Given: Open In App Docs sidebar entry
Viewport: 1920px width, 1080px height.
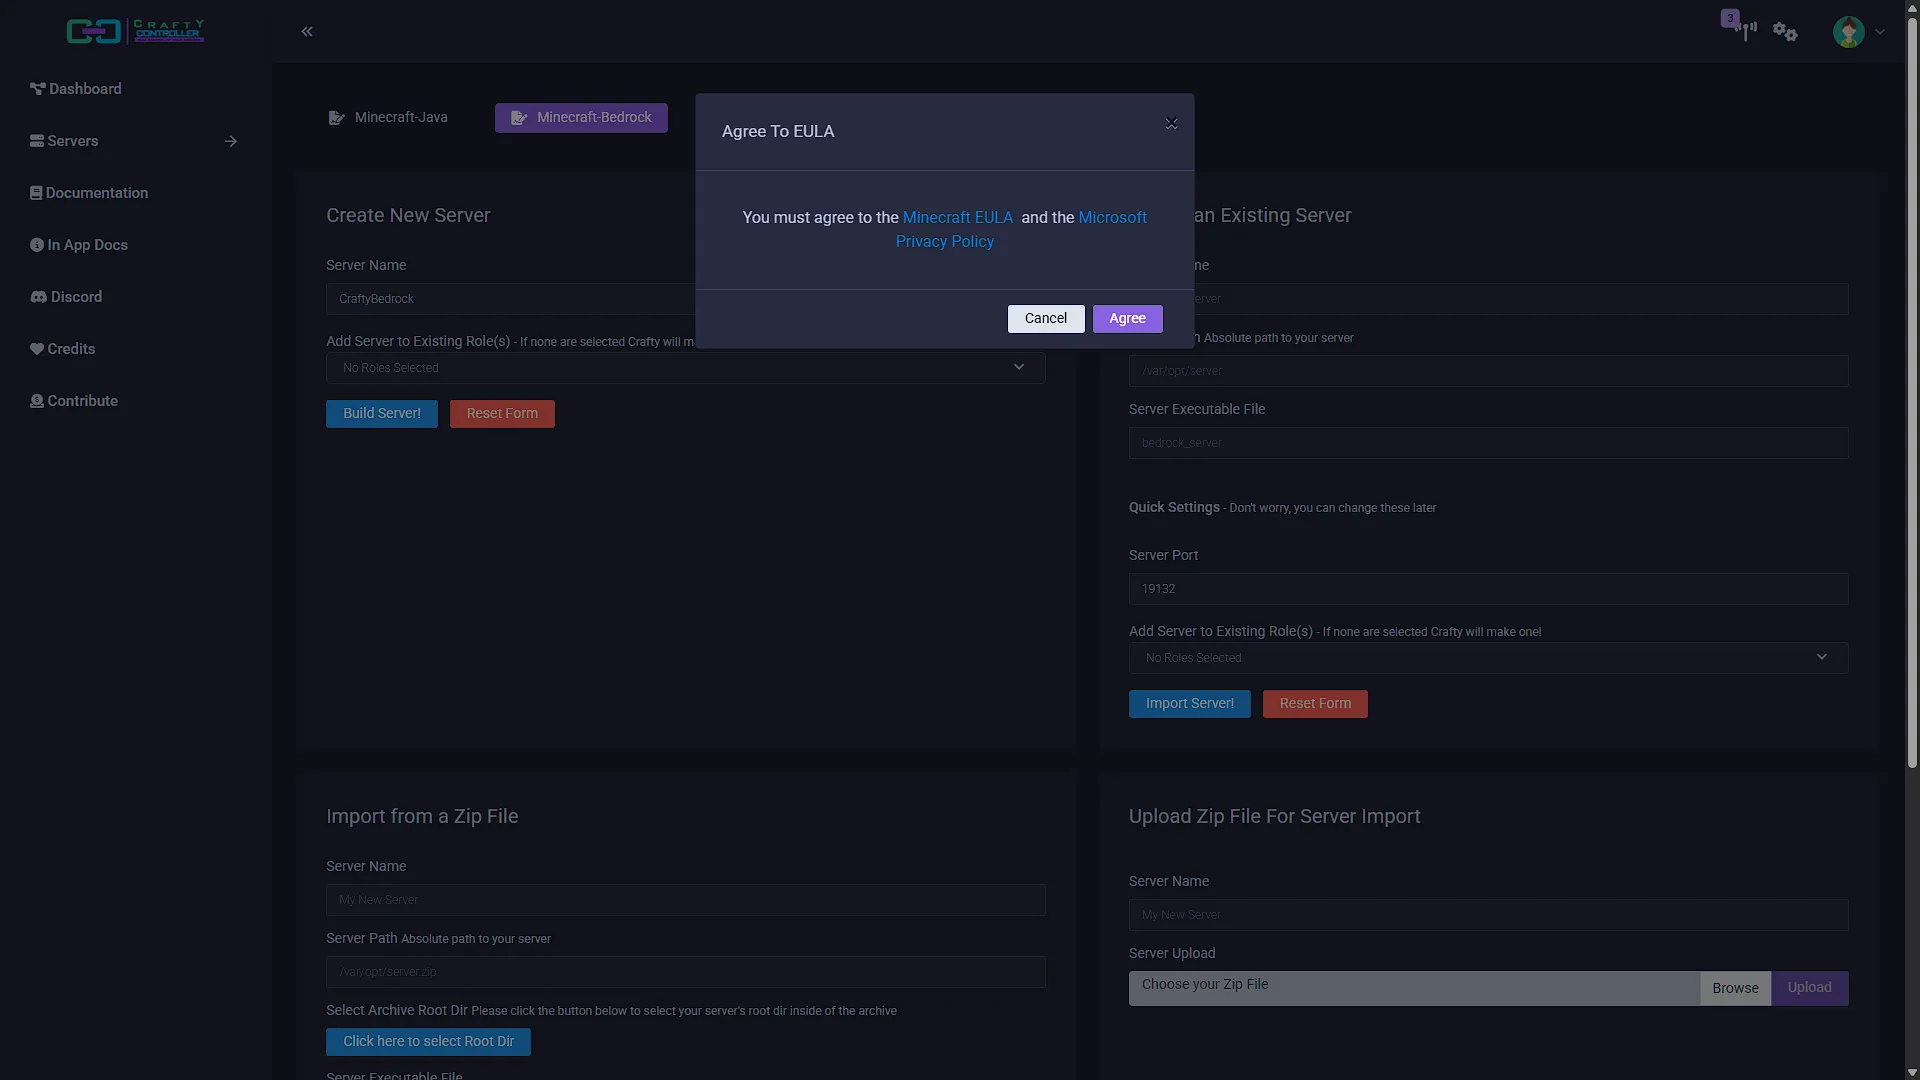Looking at the screenshot, I should (x=79, y=245).
